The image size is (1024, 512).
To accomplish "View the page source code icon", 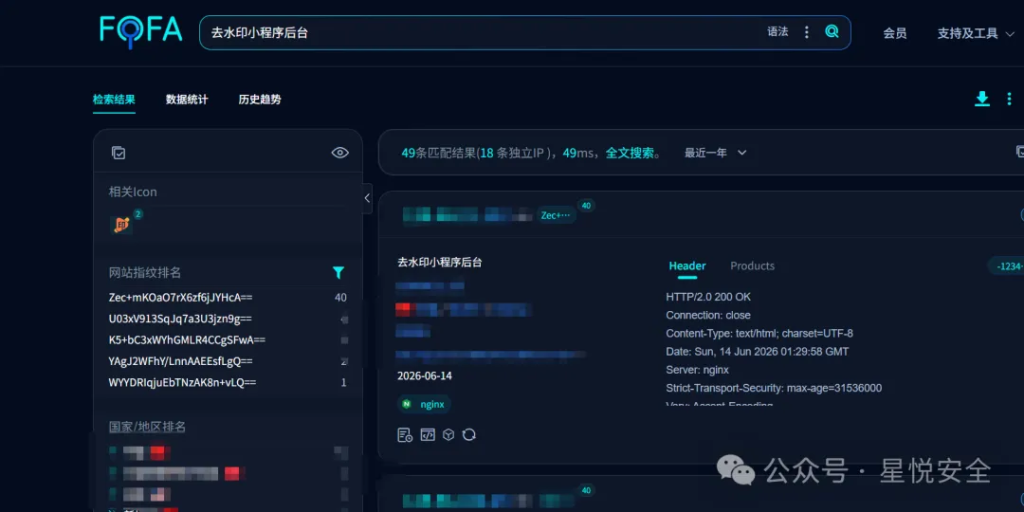I will pyautogui.click(x=427, y=435).
